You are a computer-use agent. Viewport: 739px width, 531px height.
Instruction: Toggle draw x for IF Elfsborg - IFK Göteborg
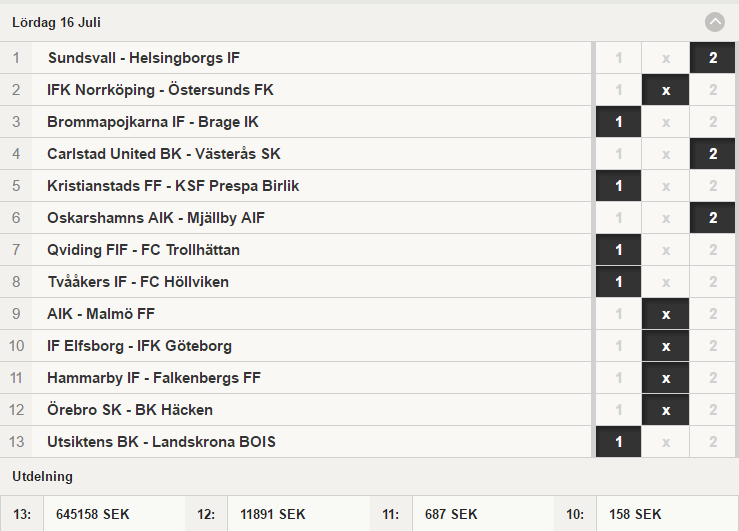tap(665, 346)
